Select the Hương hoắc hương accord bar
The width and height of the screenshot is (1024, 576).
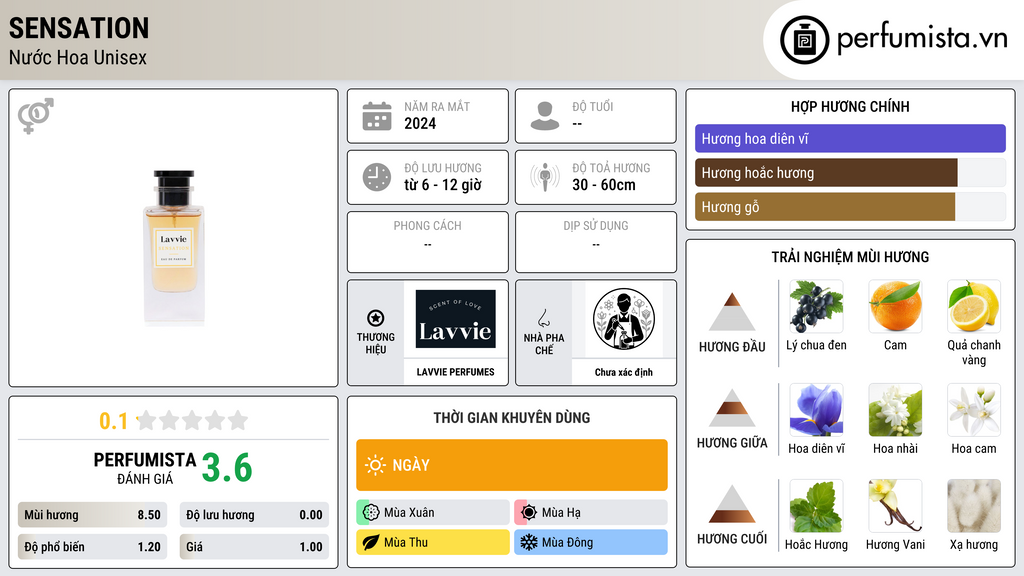pos(850,172)
